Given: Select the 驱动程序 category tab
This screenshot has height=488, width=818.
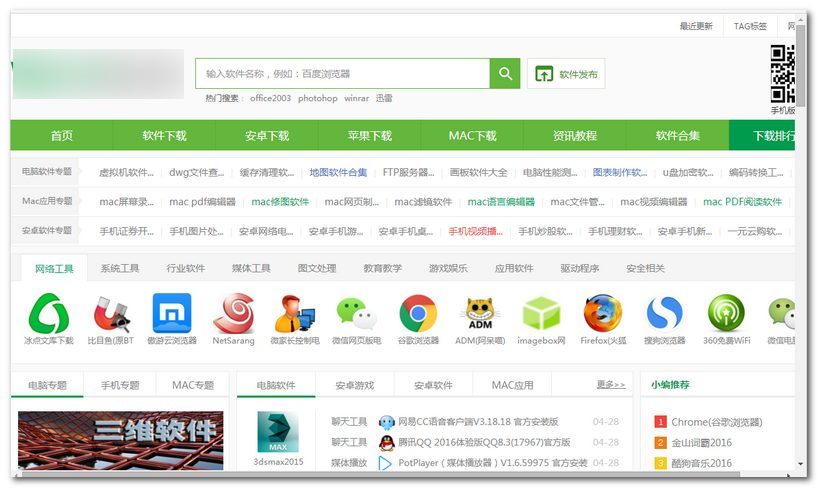Looking at the screenshot, I should (580, 269).
